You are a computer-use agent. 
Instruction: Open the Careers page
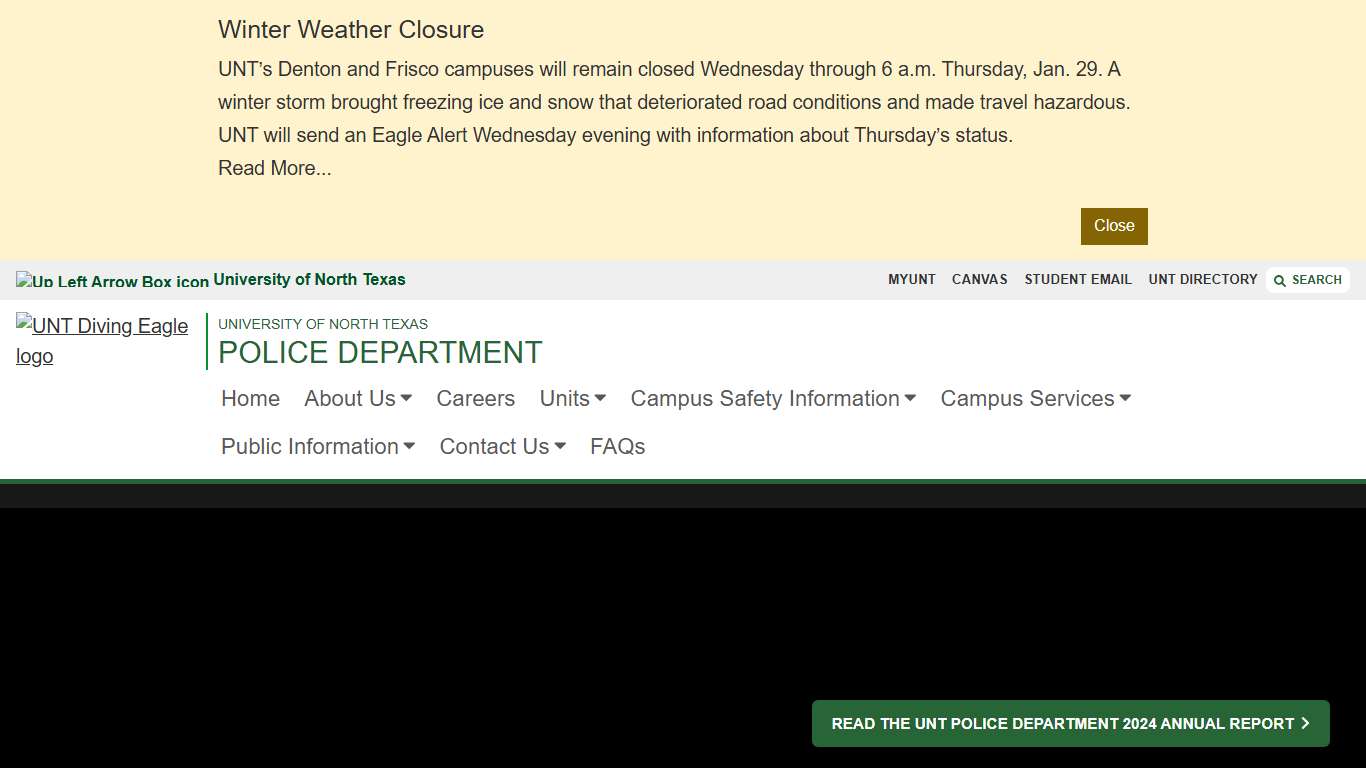coord(476,398)
